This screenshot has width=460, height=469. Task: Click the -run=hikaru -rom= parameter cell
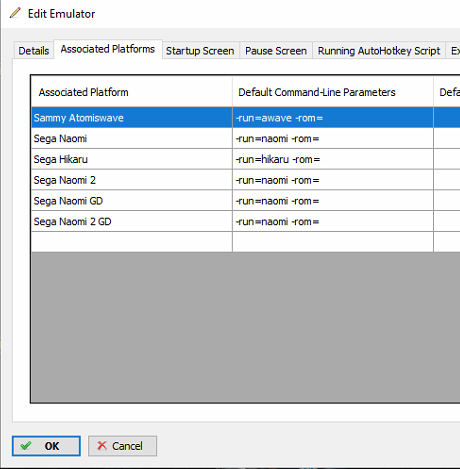[x=333, y=159]
